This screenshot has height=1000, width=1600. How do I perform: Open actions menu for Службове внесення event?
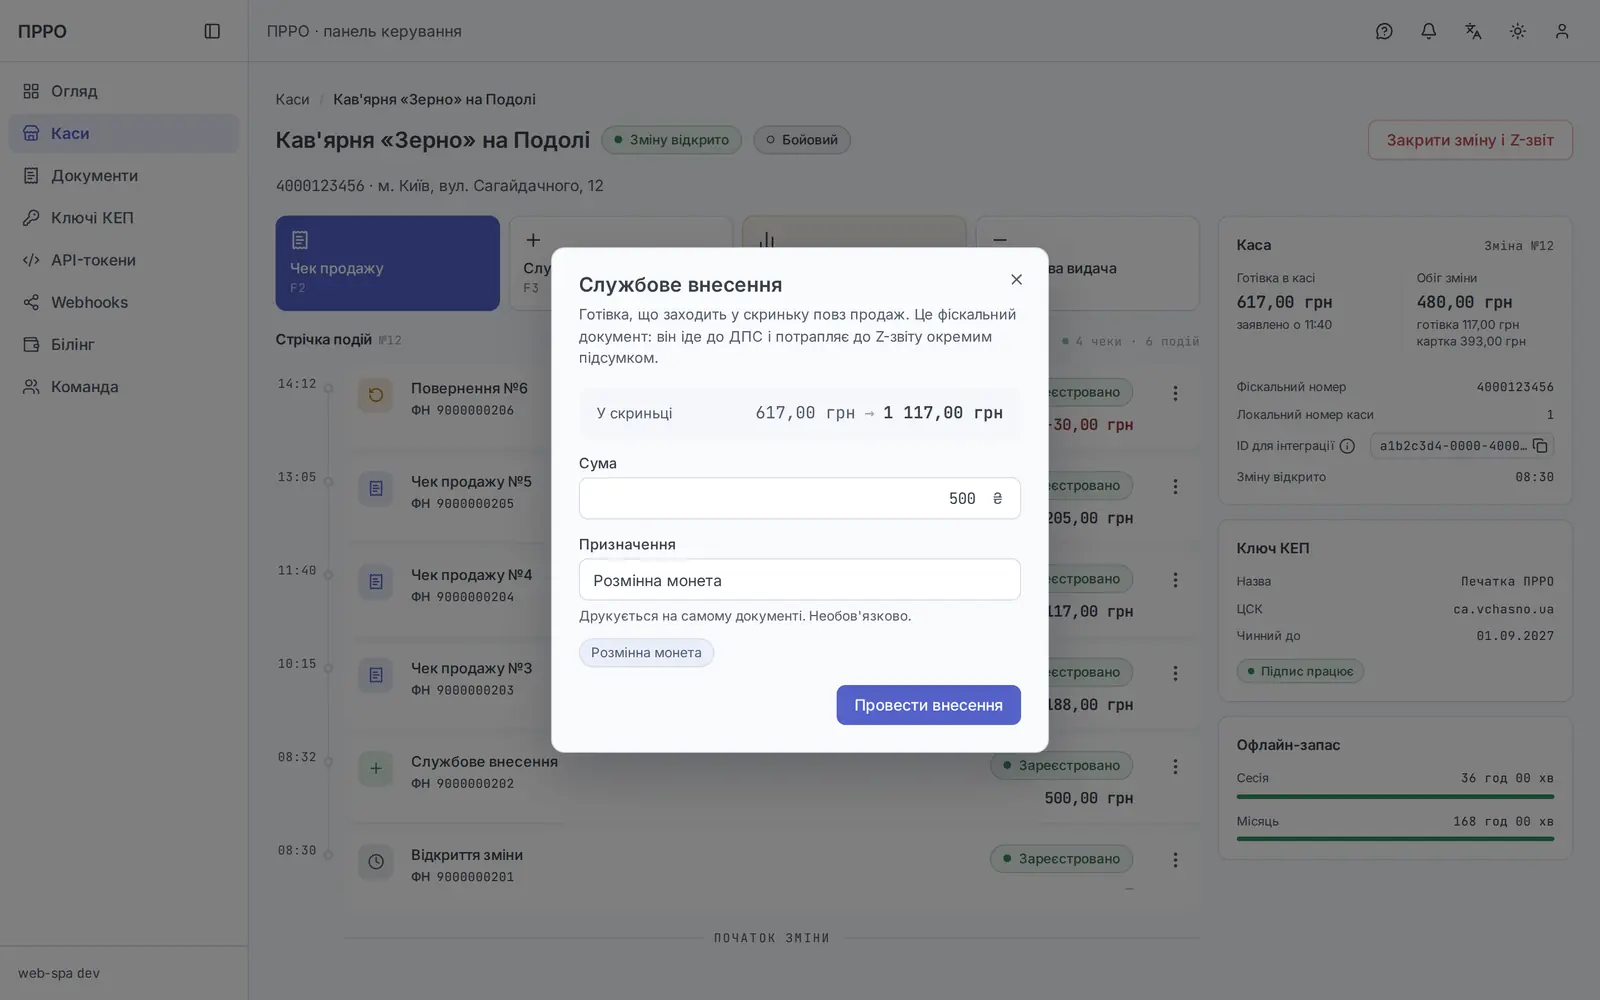tap(1175, 766)
